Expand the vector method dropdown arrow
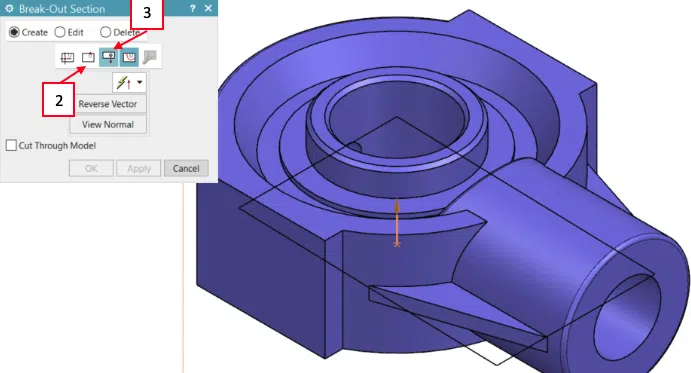Screen dimensions: 691x373 [x=140, y=82]
